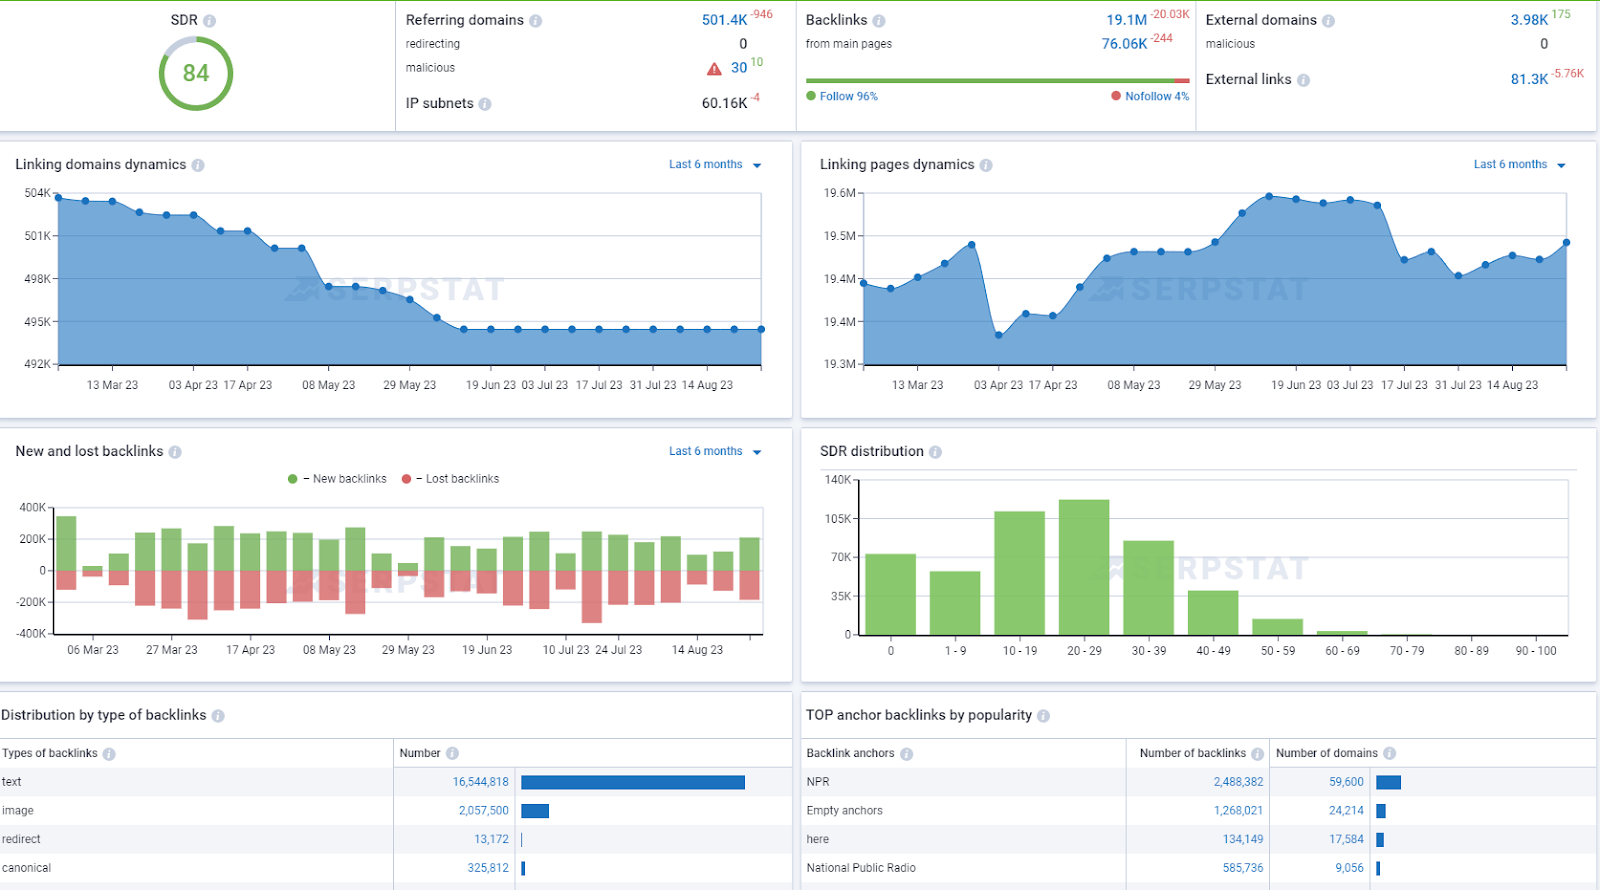Open the 19.1M backlinks total
The height and width of the screenshot is (890, 1600).
click(1126, 20)
